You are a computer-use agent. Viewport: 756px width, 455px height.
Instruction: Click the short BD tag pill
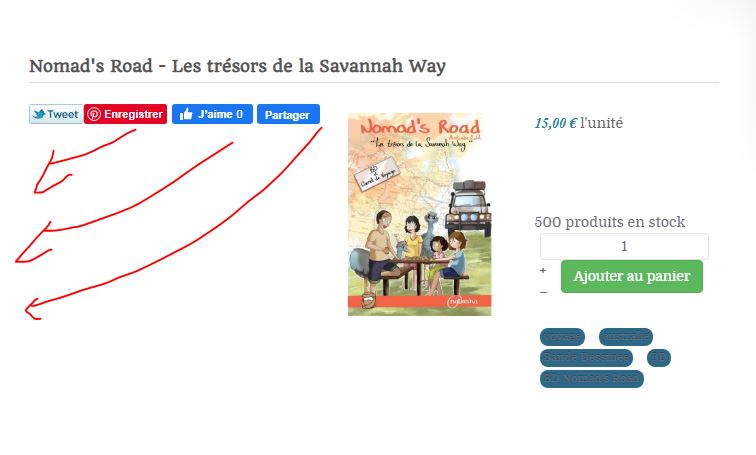659,358
